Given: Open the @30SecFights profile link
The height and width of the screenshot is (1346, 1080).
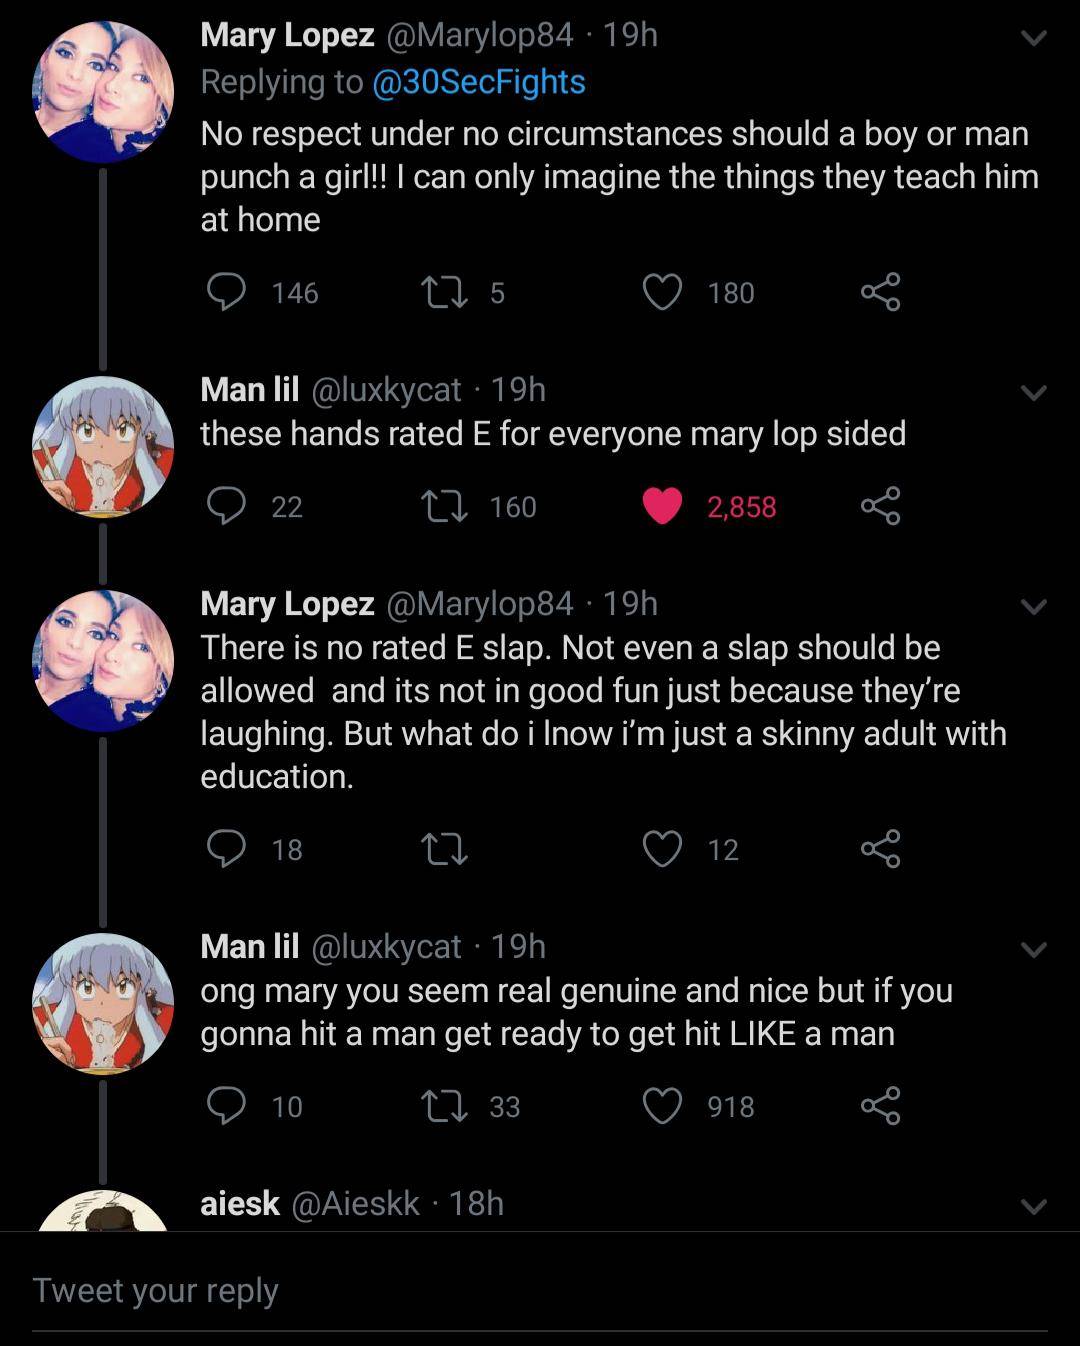Looking at the screenshot, I should 478,81.
